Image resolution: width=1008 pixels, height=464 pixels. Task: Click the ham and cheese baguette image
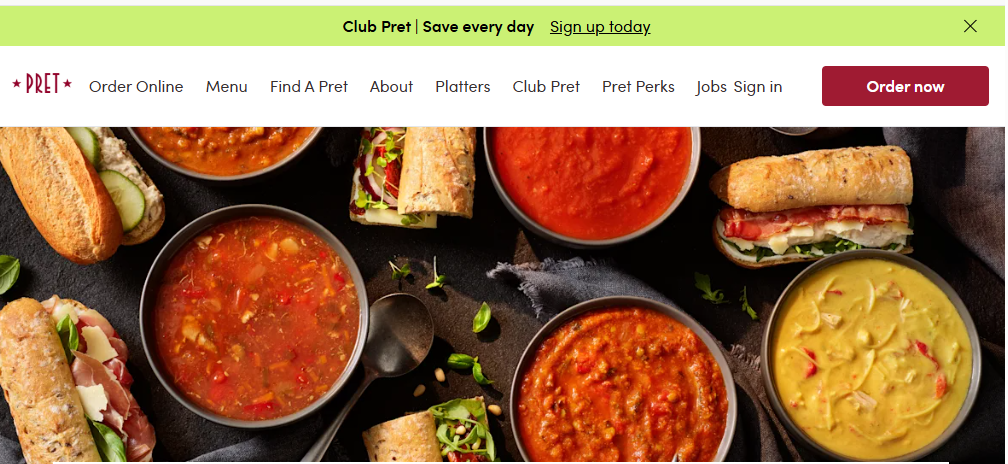[x=812, y=204]
